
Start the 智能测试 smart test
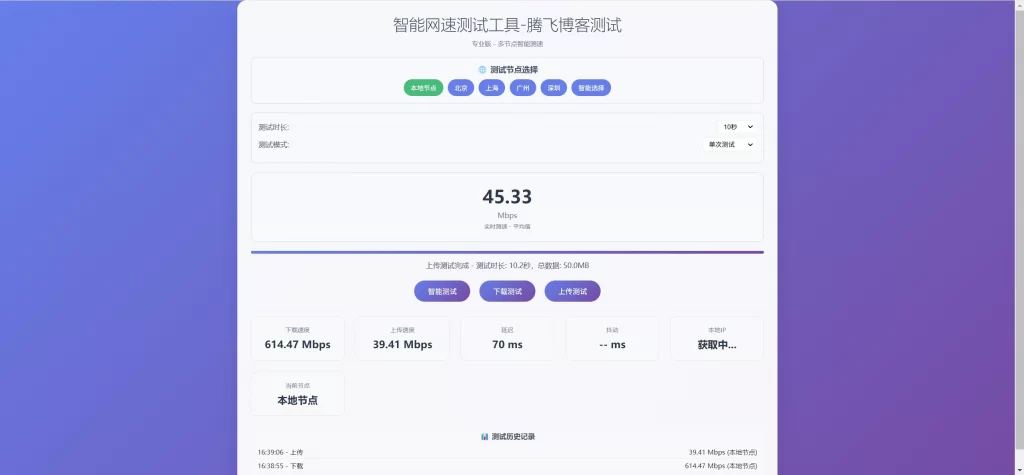tap(442, 291)
